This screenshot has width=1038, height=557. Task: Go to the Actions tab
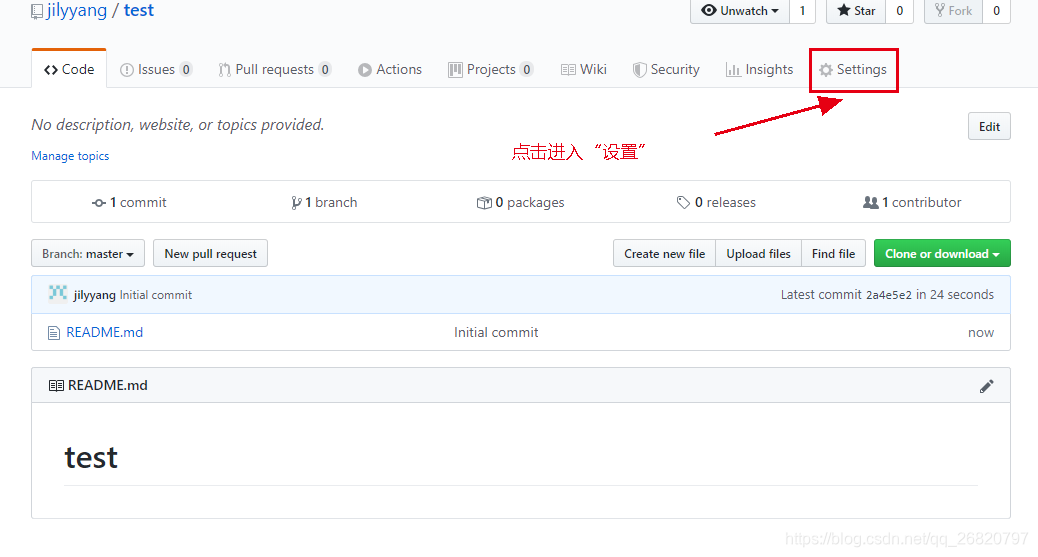coord(390,70)
